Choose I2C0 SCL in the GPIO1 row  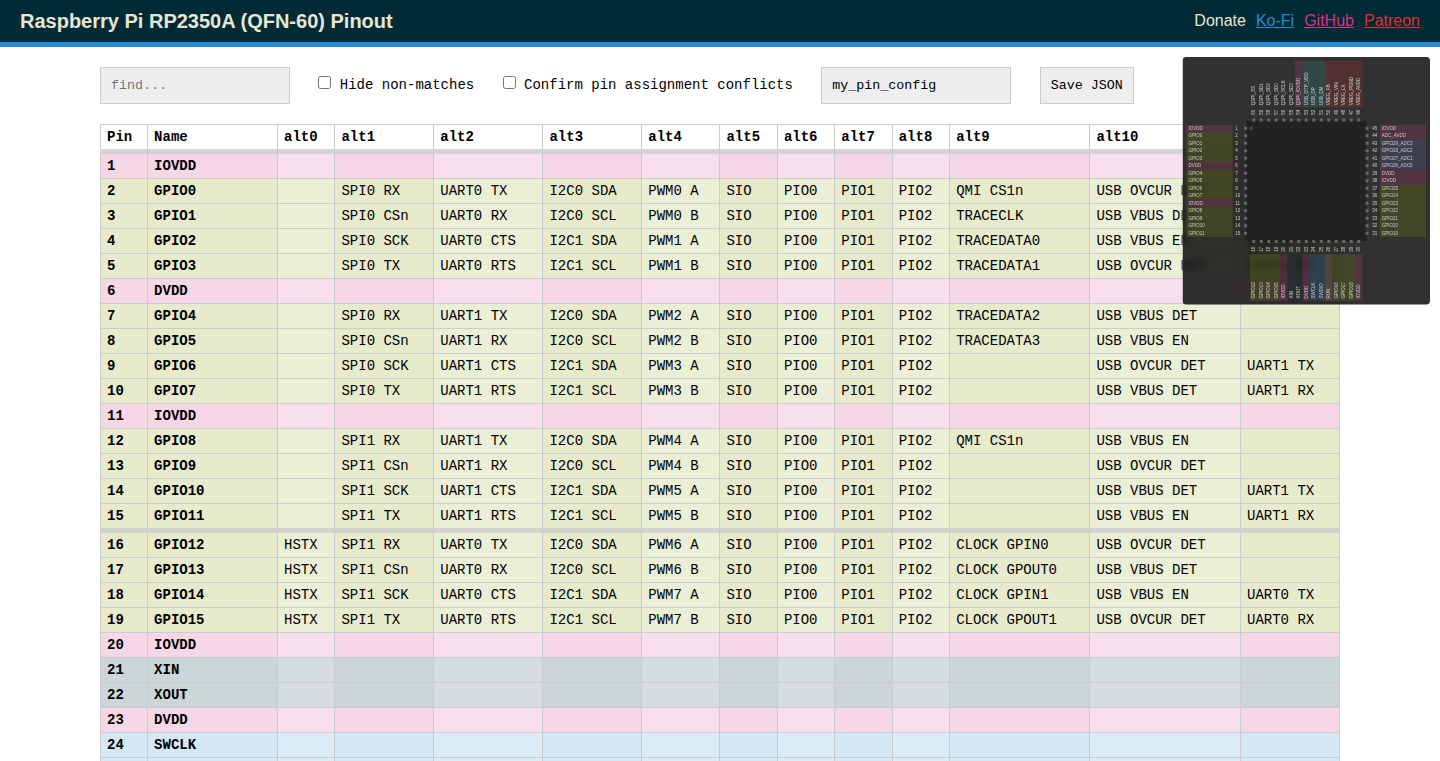coord(592,216)
